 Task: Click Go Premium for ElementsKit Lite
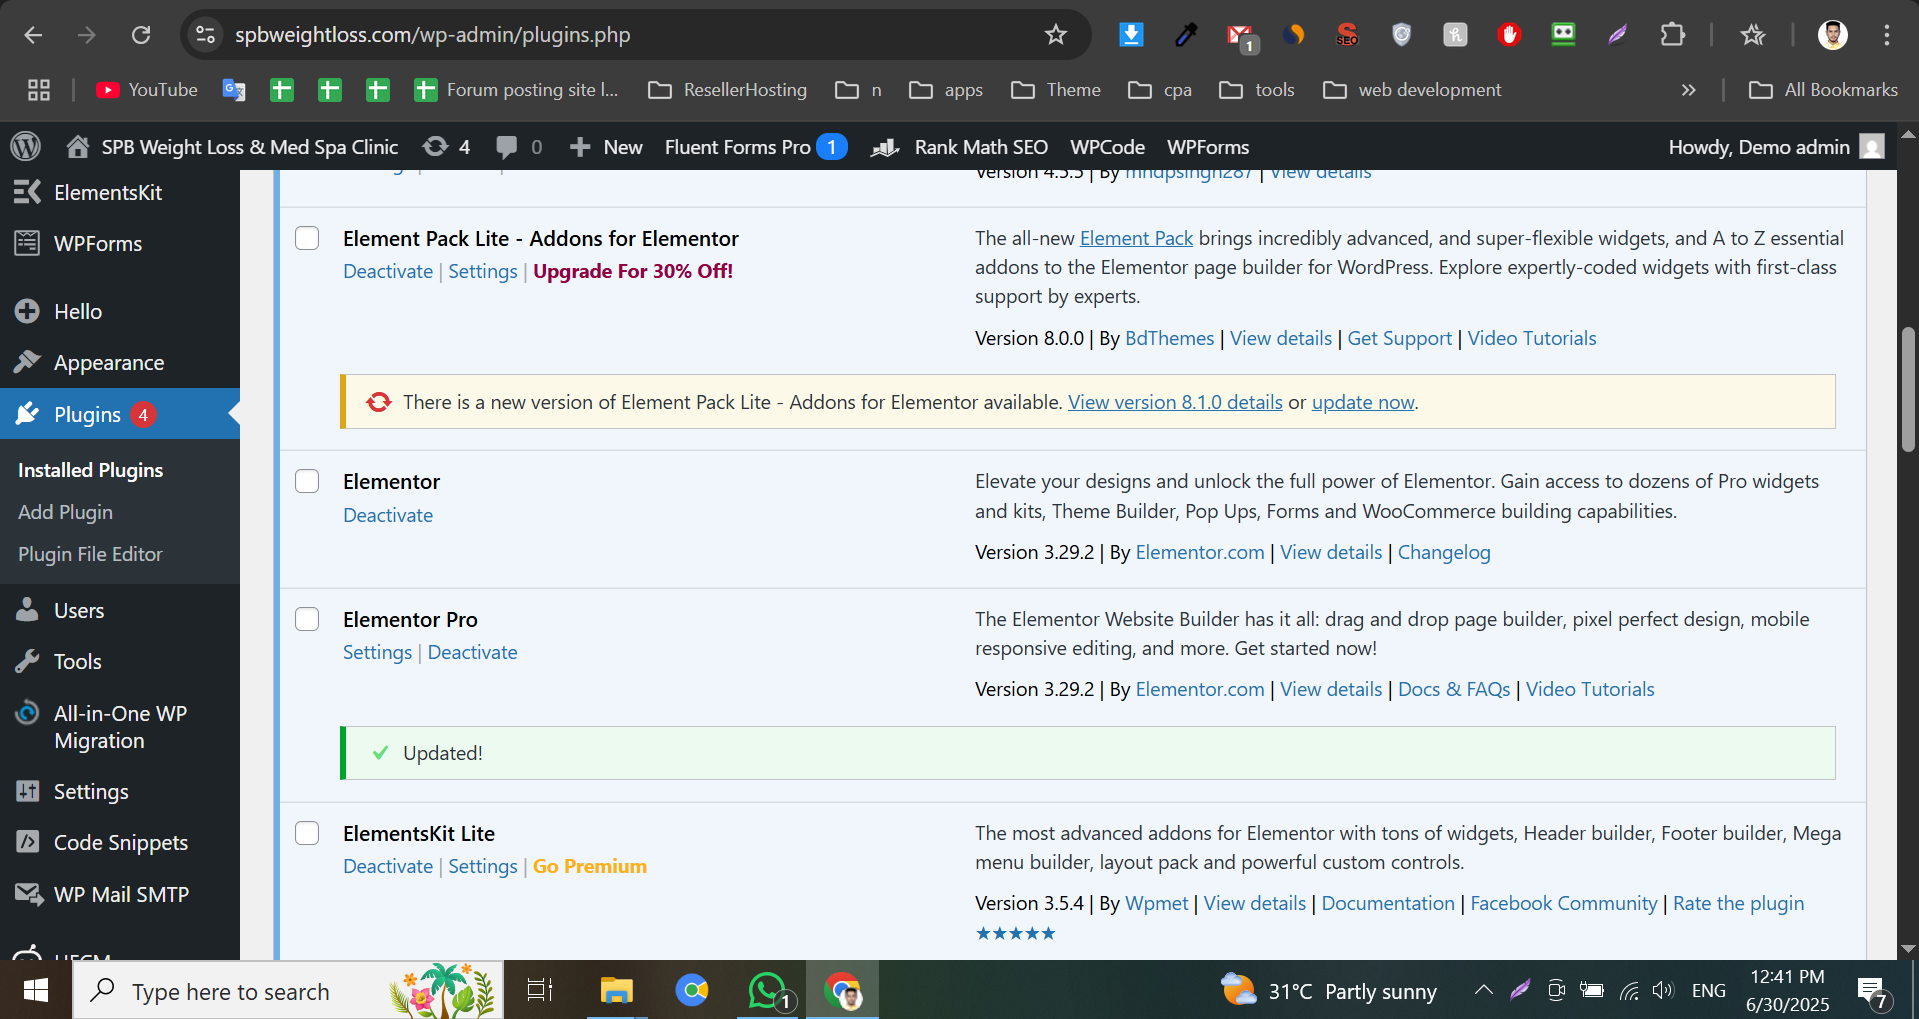coord(590,866)
